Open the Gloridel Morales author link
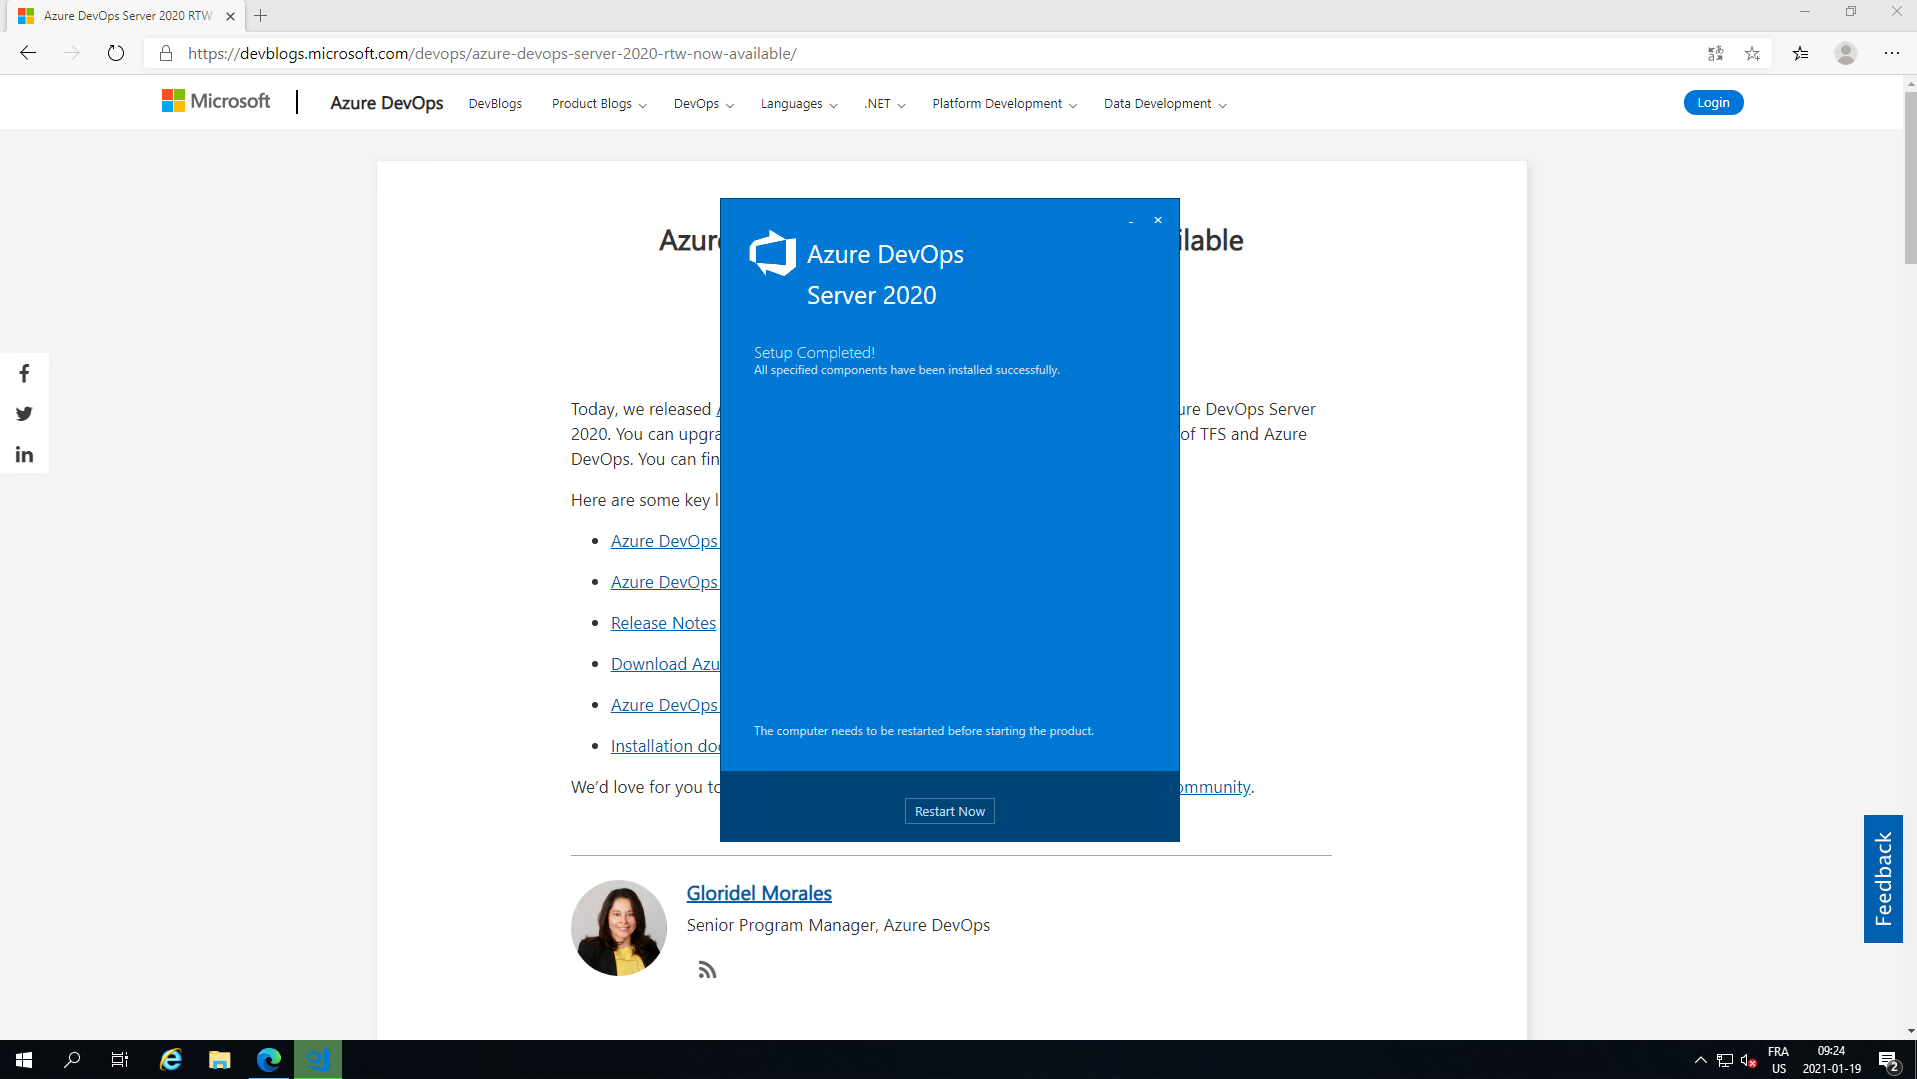The height and width of the screenshot is (1079, 1917). (758, 893)
